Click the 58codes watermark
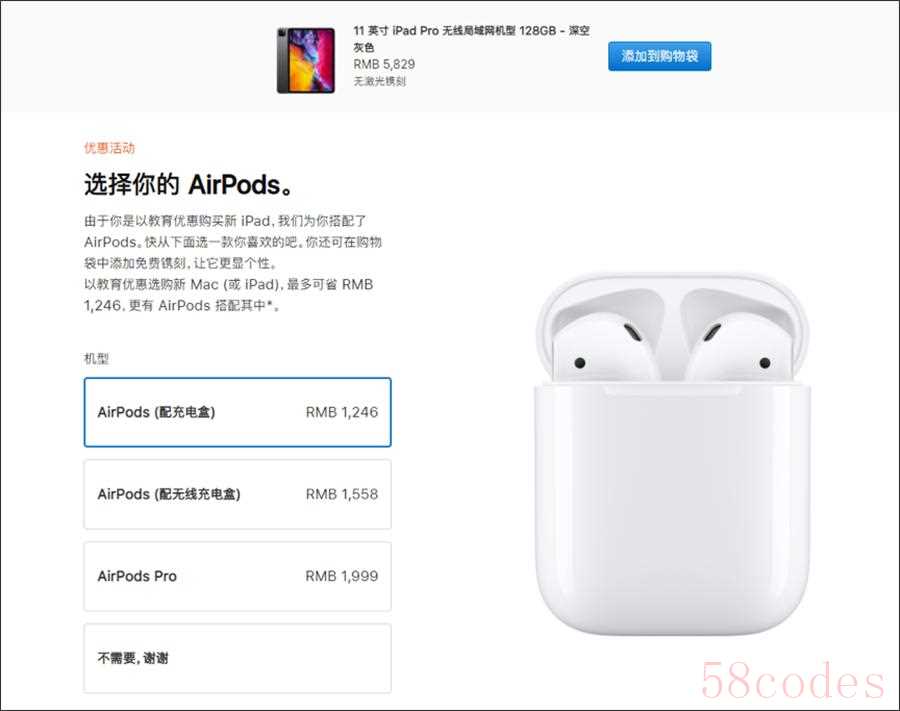Viewport: 900px width, 711px height. point(792,681)
